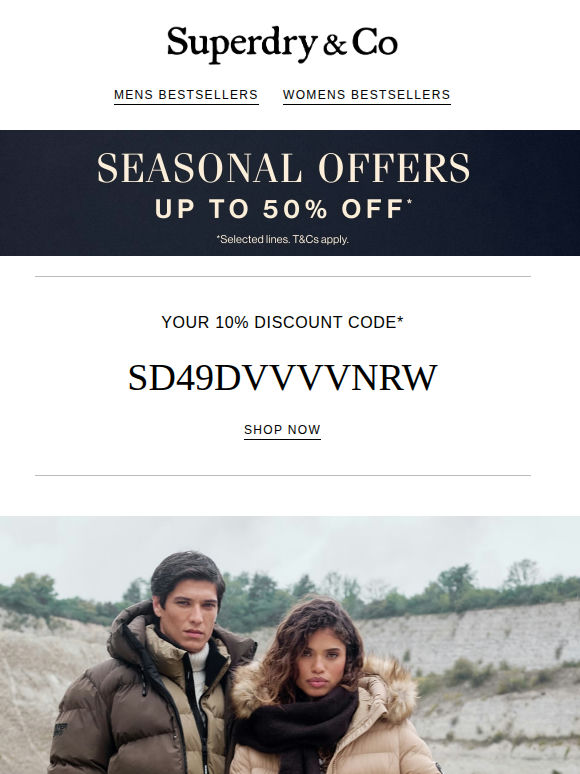
Task: Click the man's face in the photo
Action: [x=190, y=611]
